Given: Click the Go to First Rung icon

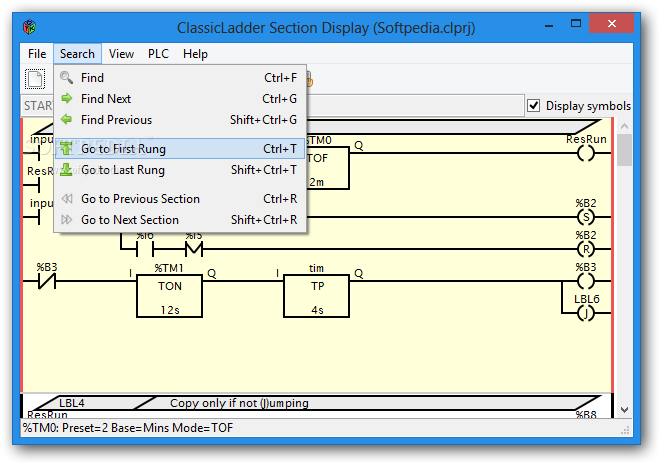Looking at the screenshot, I should click(x=67, y=149).
